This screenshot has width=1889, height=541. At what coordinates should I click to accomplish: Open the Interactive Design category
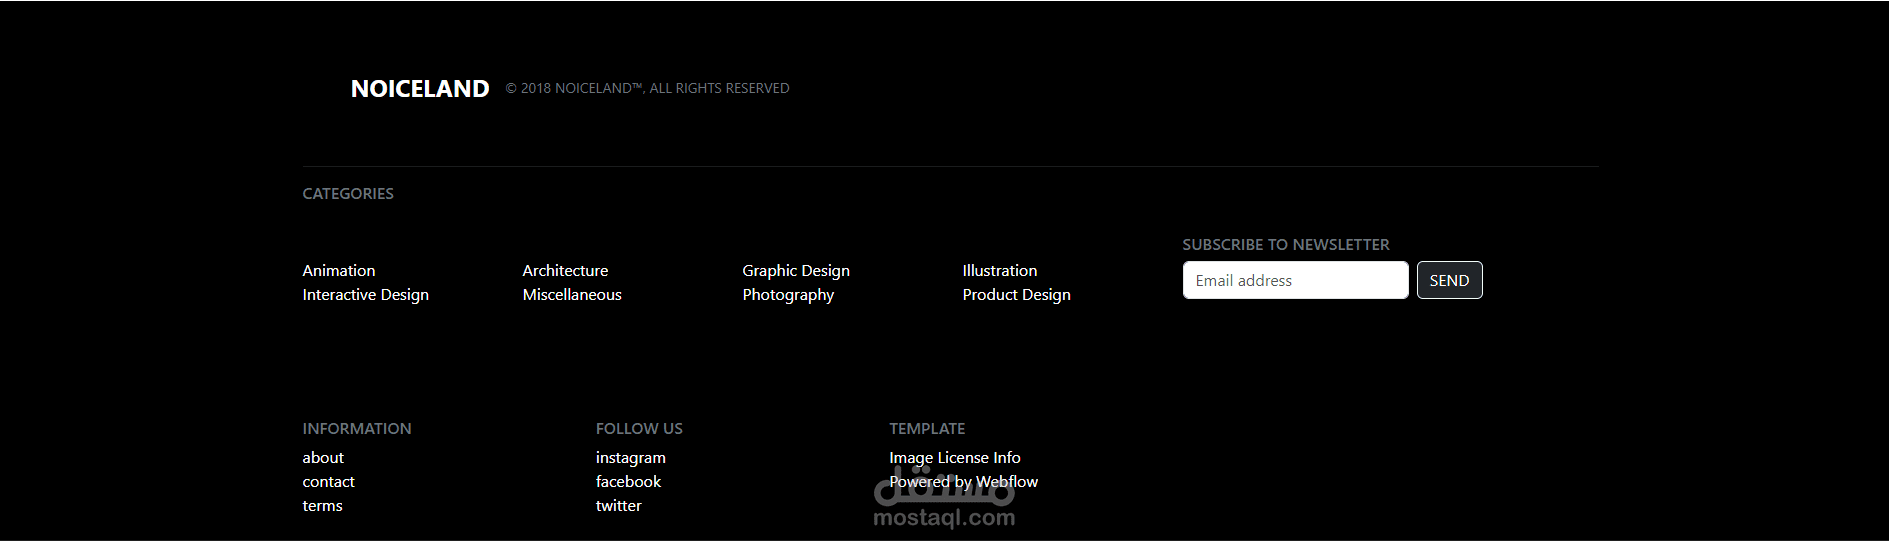(366, 294)
